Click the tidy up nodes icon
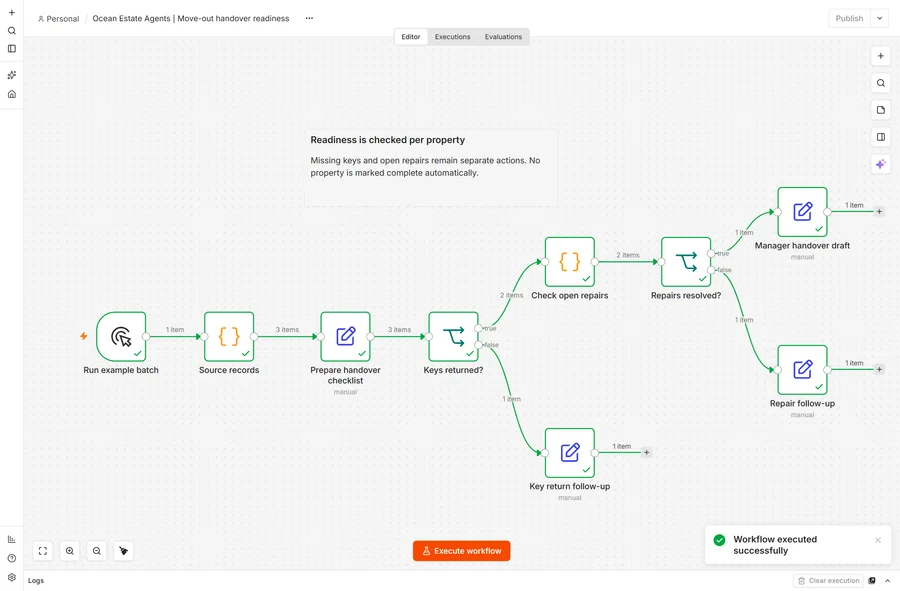This screenshot has height=591, width=900. pos(123,551)
